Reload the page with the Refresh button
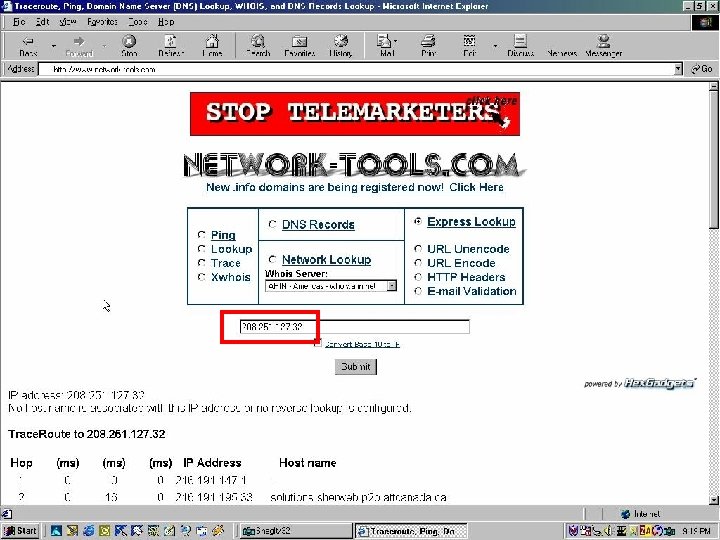 [x=171, y=46]
